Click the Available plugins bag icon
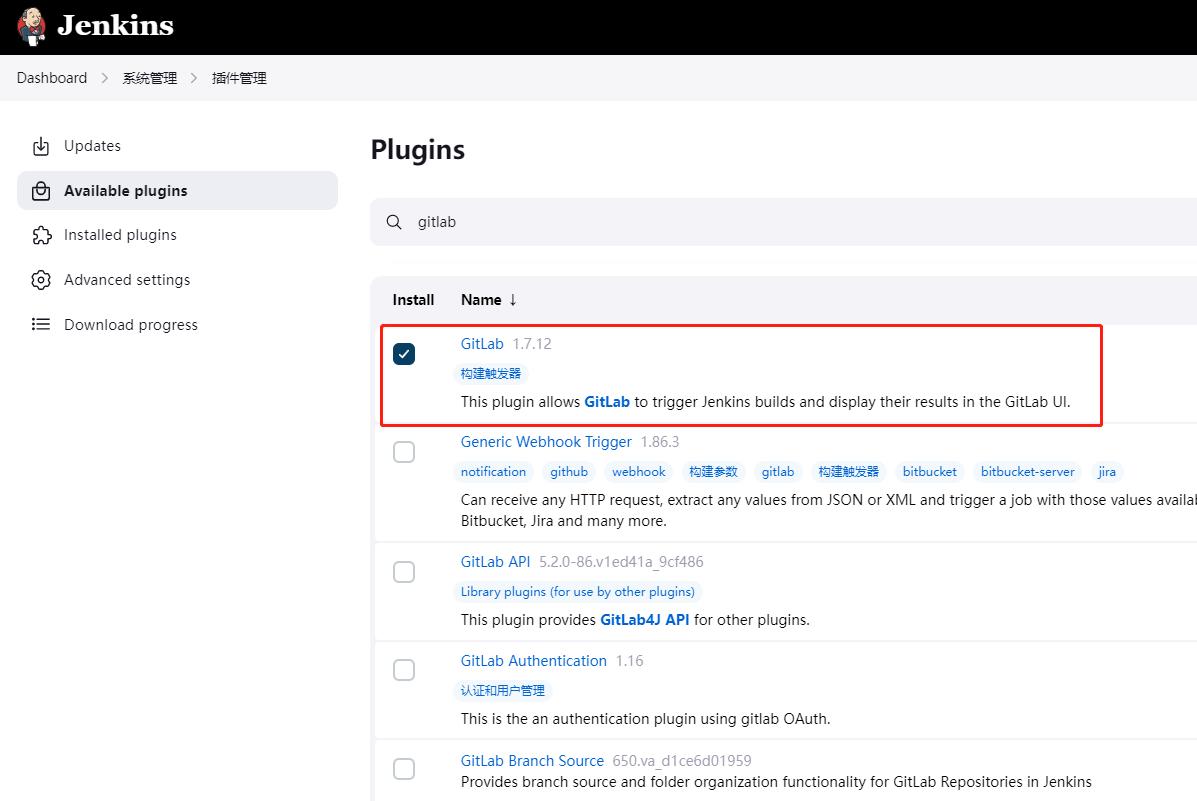 40,190
